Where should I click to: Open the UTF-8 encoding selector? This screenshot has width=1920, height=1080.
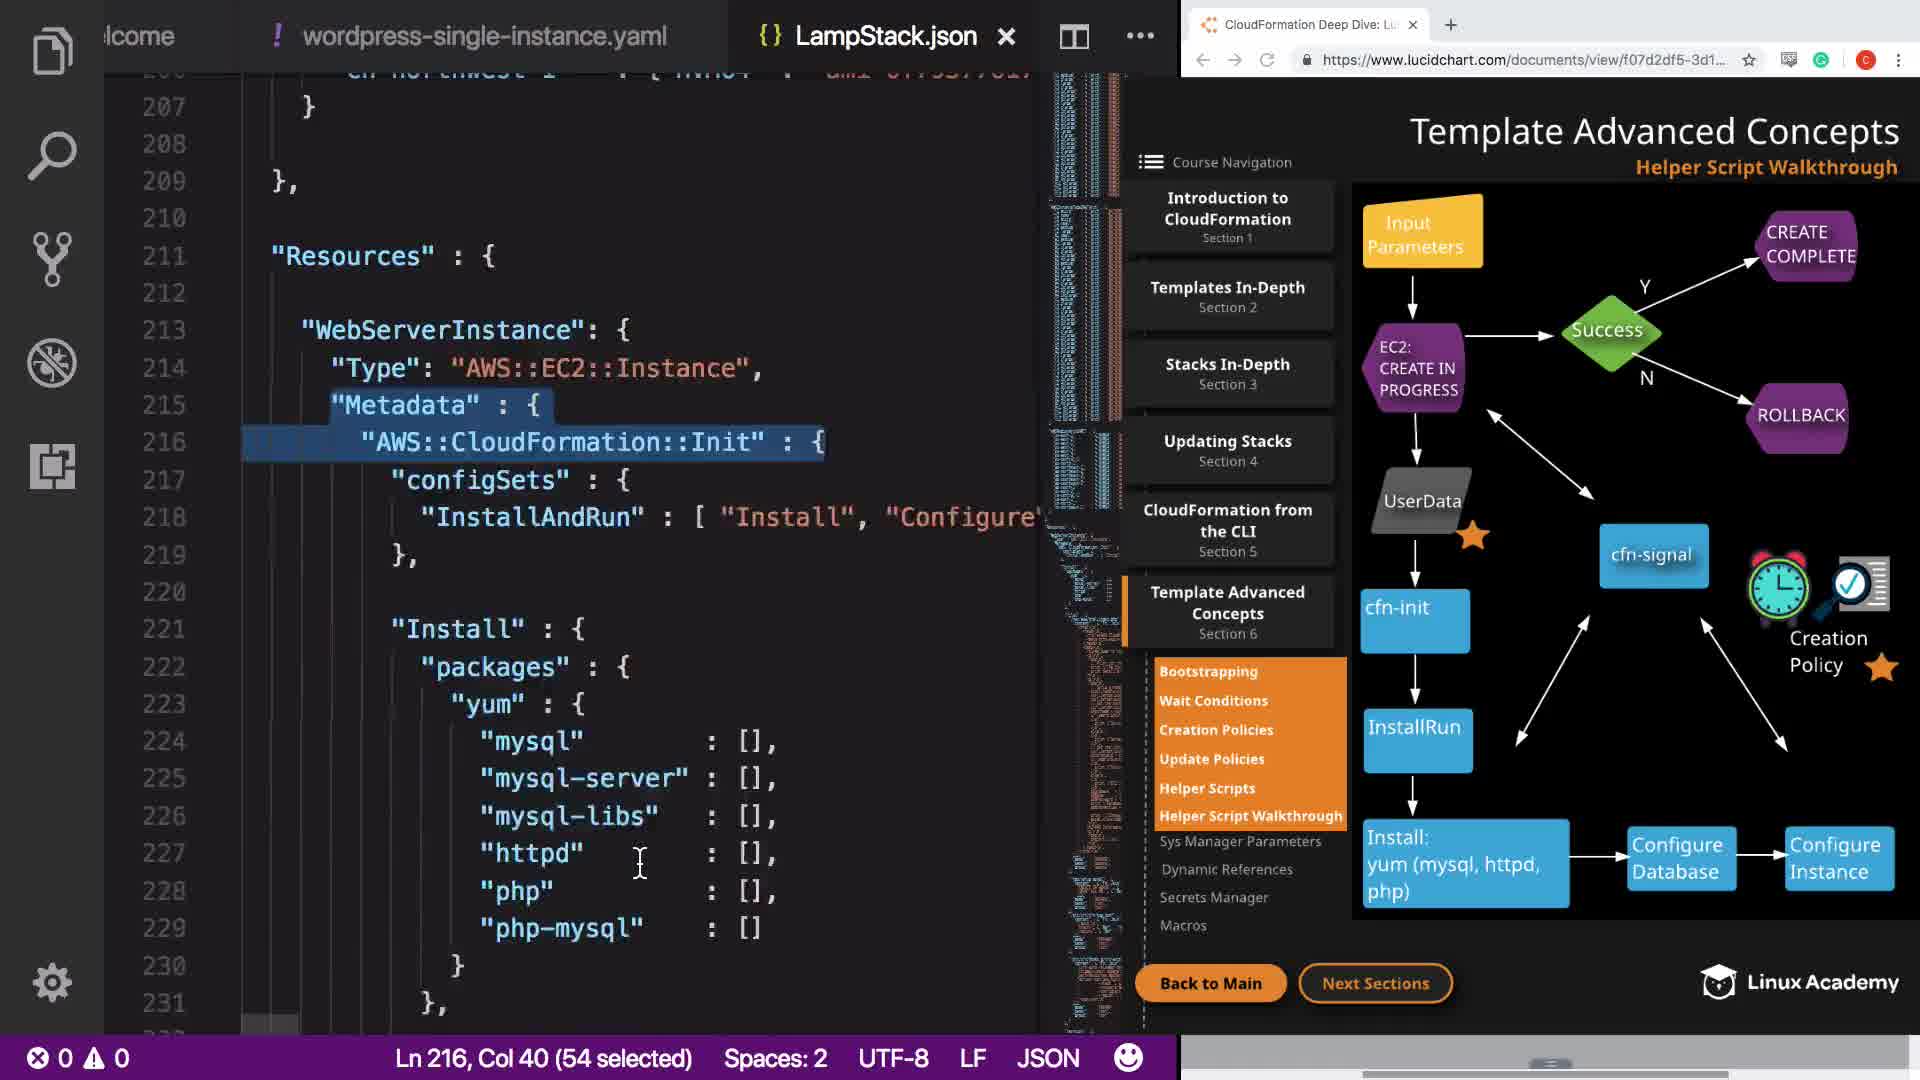pyautogui.click(x=892, y=1058)
